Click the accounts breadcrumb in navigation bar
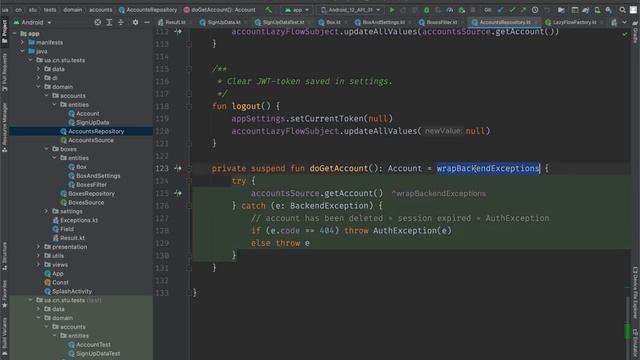This screenshot has height=360, width=640. 100,10
